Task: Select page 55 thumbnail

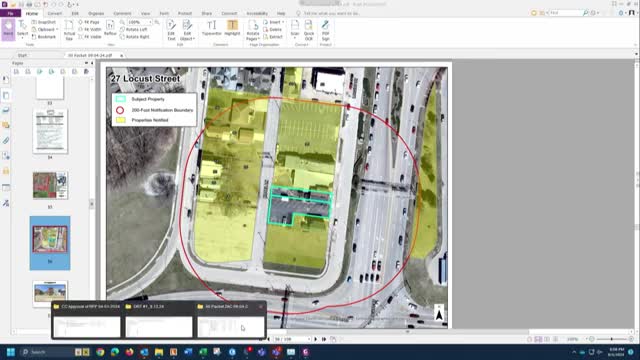Action: 50,185
